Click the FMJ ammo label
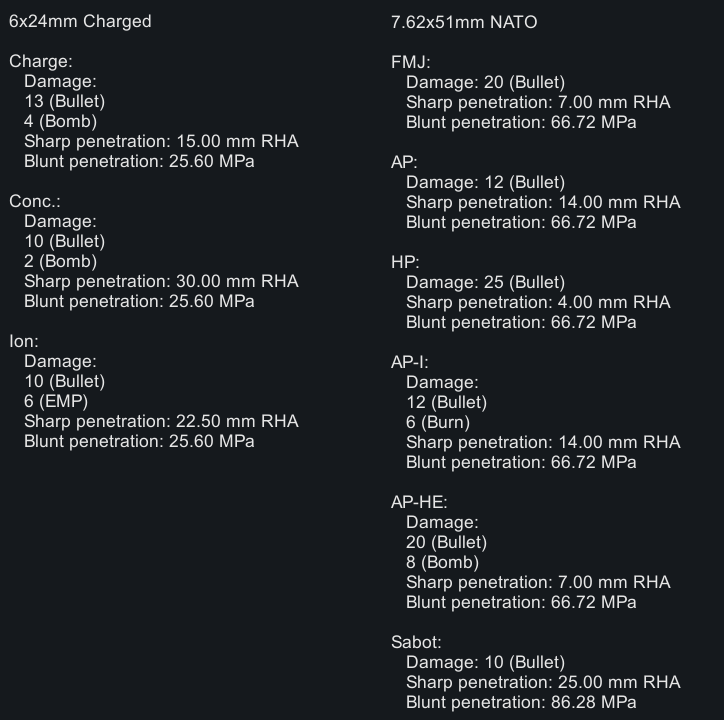The height and width of the screenshot is (720, 724). (410, 62)
